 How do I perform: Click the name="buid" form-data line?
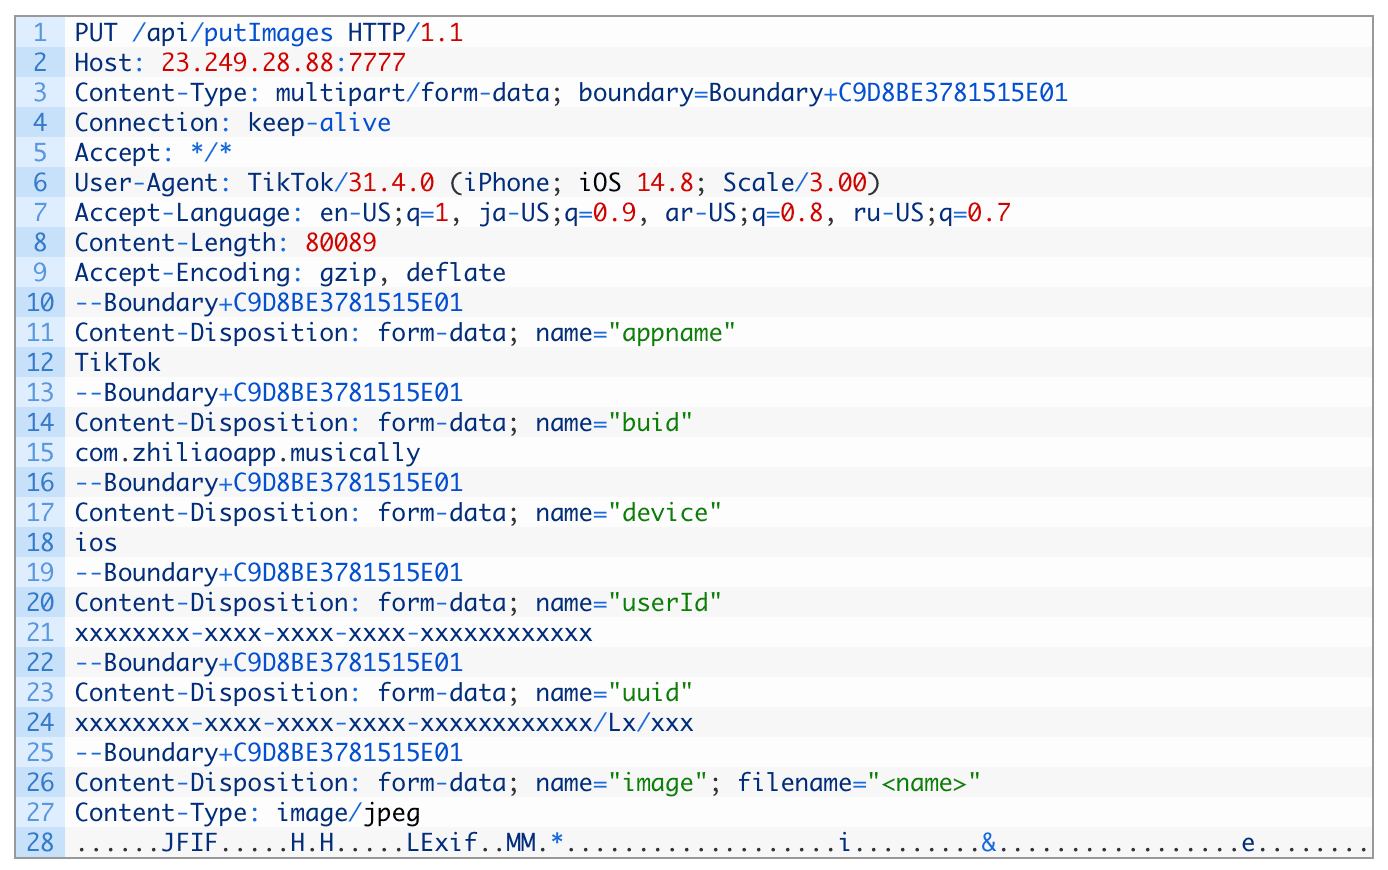pos(384,423)
